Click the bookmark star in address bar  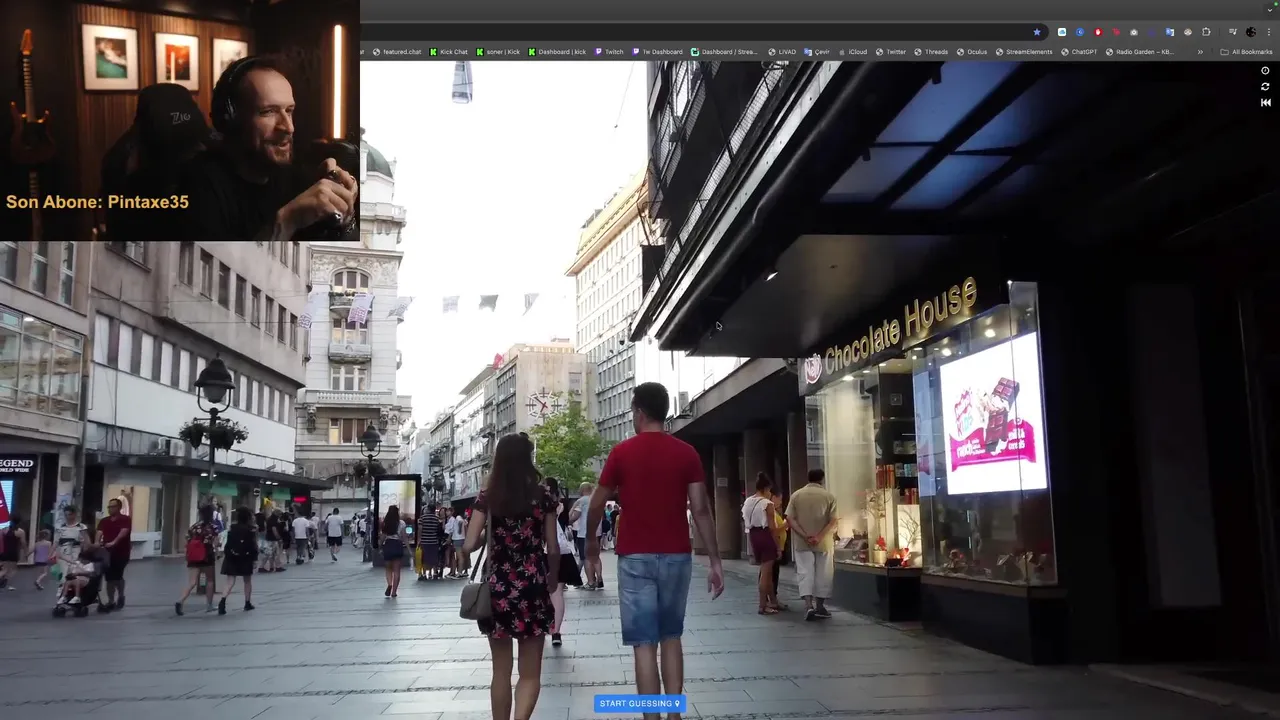[x=1037, y=32]
